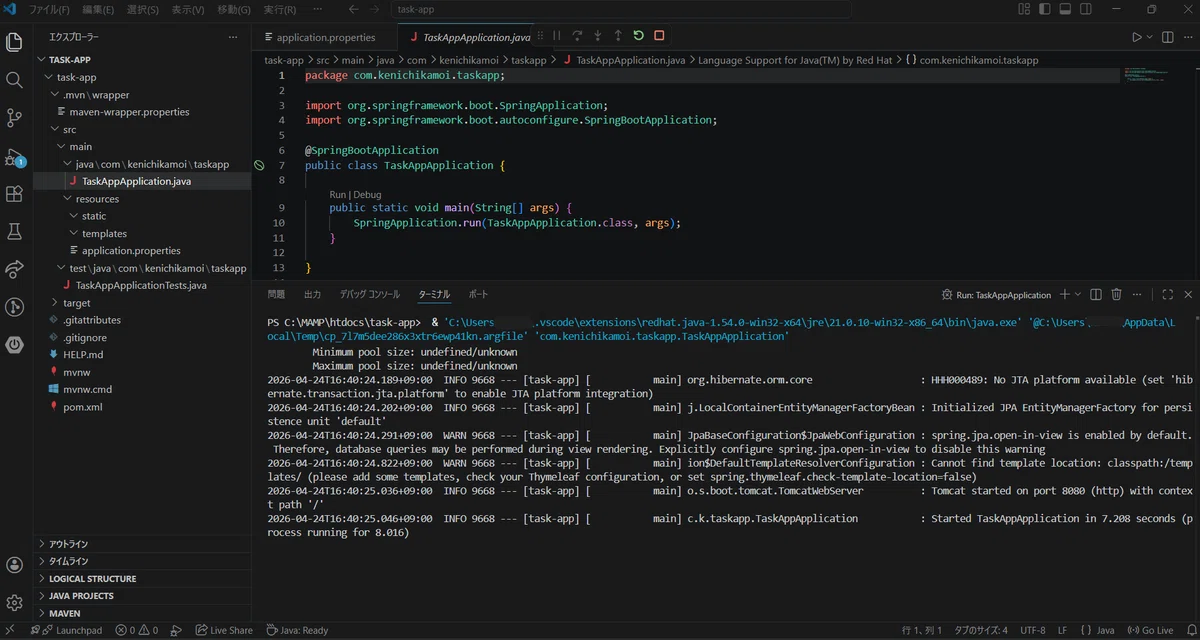Stop the debug session

pyautogui.click(x=659, y=36)
